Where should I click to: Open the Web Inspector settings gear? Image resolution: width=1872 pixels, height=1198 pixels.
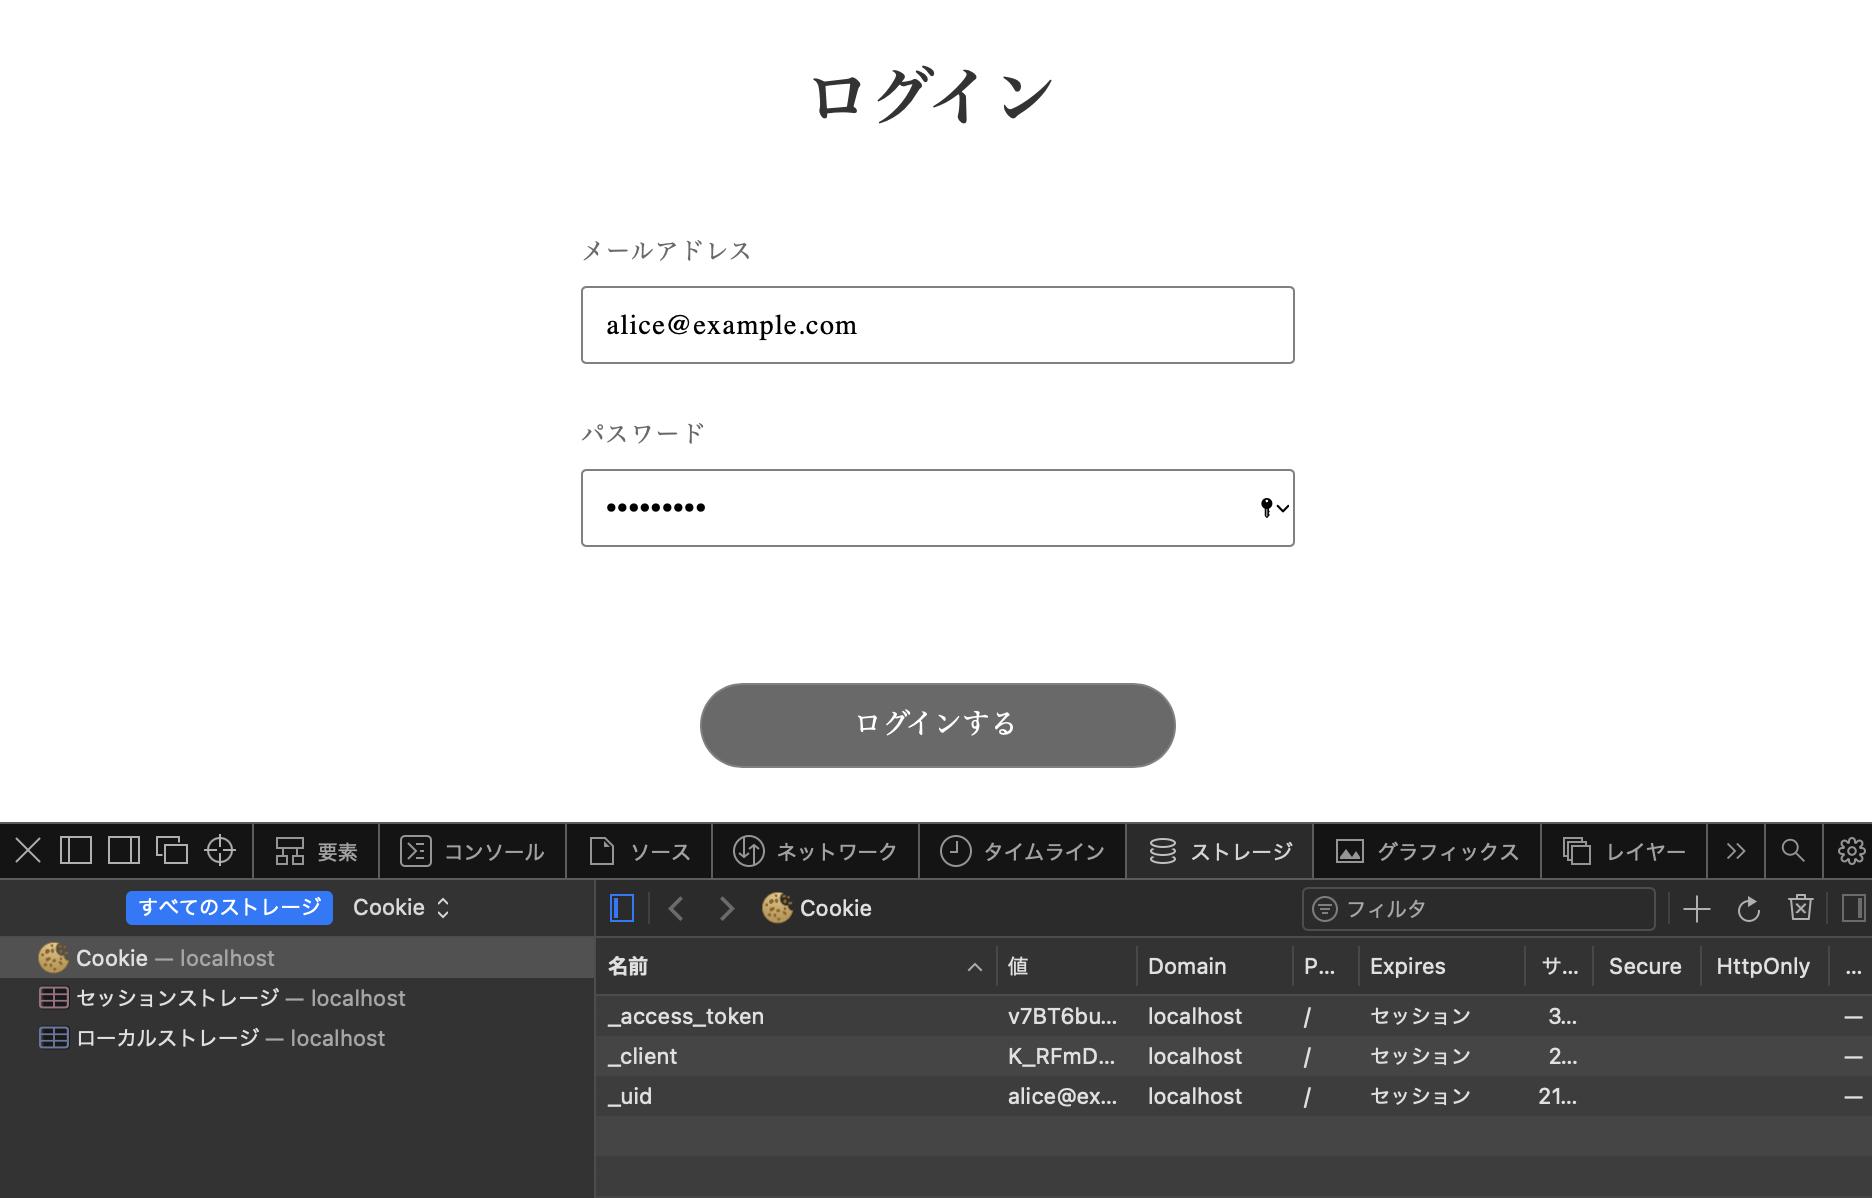1851,851
